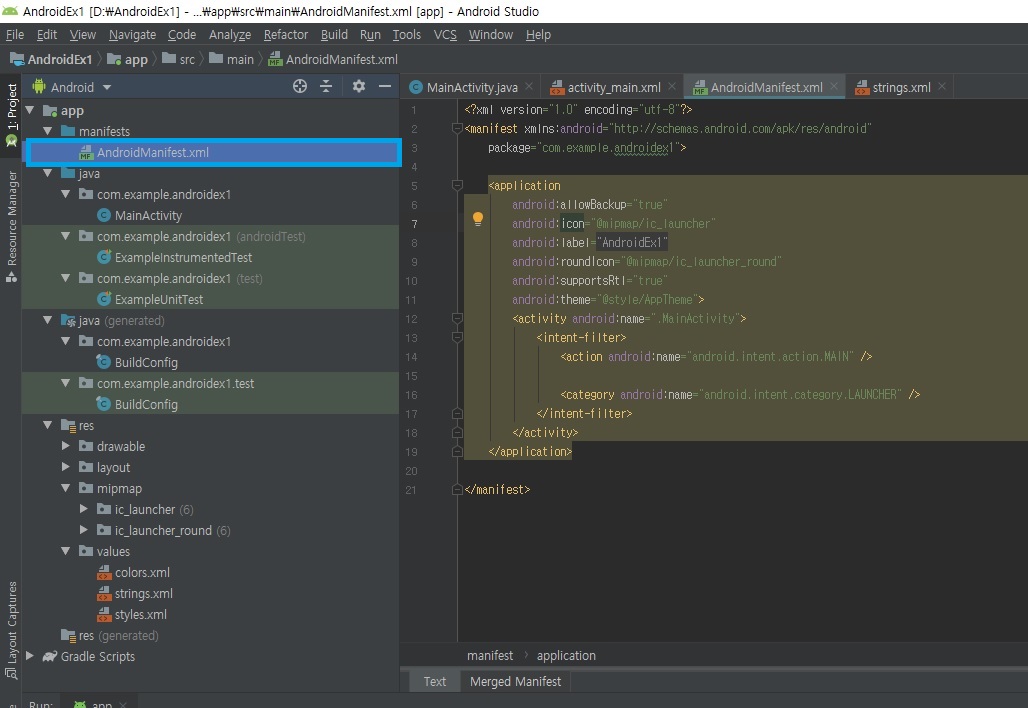This screenshot has width=1028, height=708.
Task: Open the app Run tab at bottom
Action: pos(100,703)
